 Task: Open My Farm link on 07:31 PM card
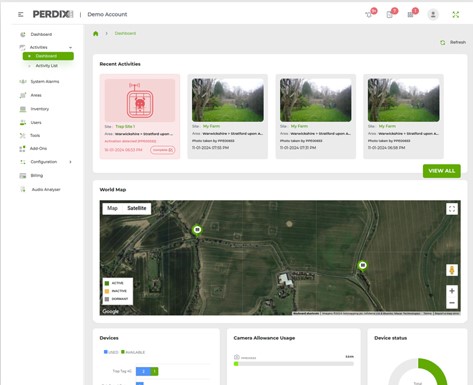coord(299,126)
